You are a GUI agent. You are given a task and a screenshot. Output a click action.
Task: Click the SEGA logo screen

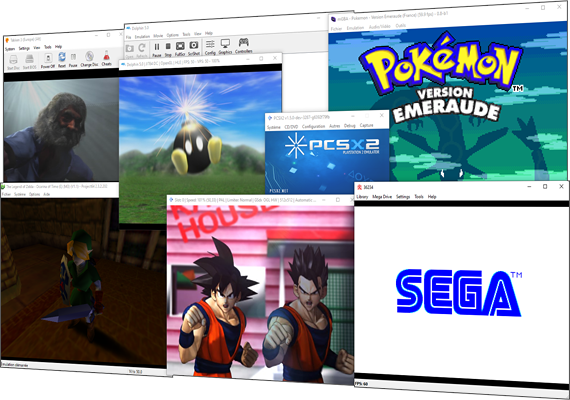coord(459,293)
